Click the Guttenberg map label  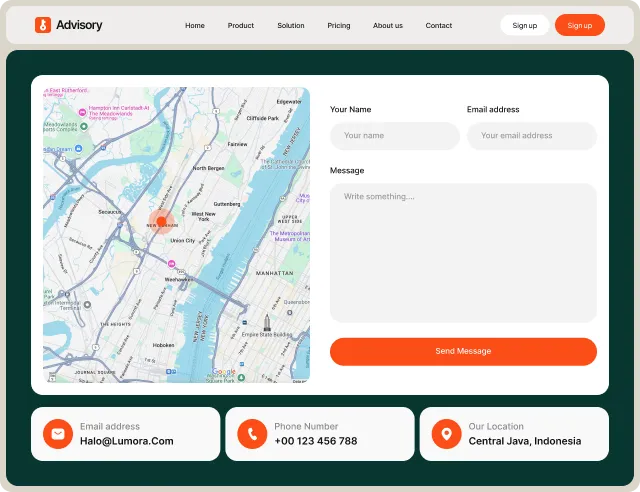click(227, 204)
